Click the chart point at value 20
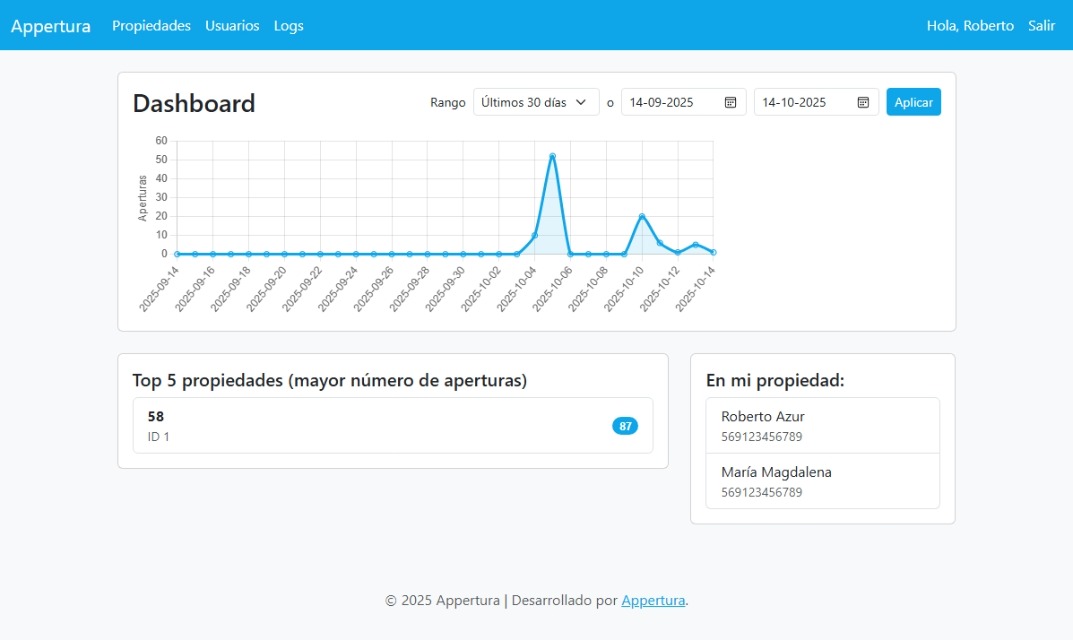 [642, 216]
